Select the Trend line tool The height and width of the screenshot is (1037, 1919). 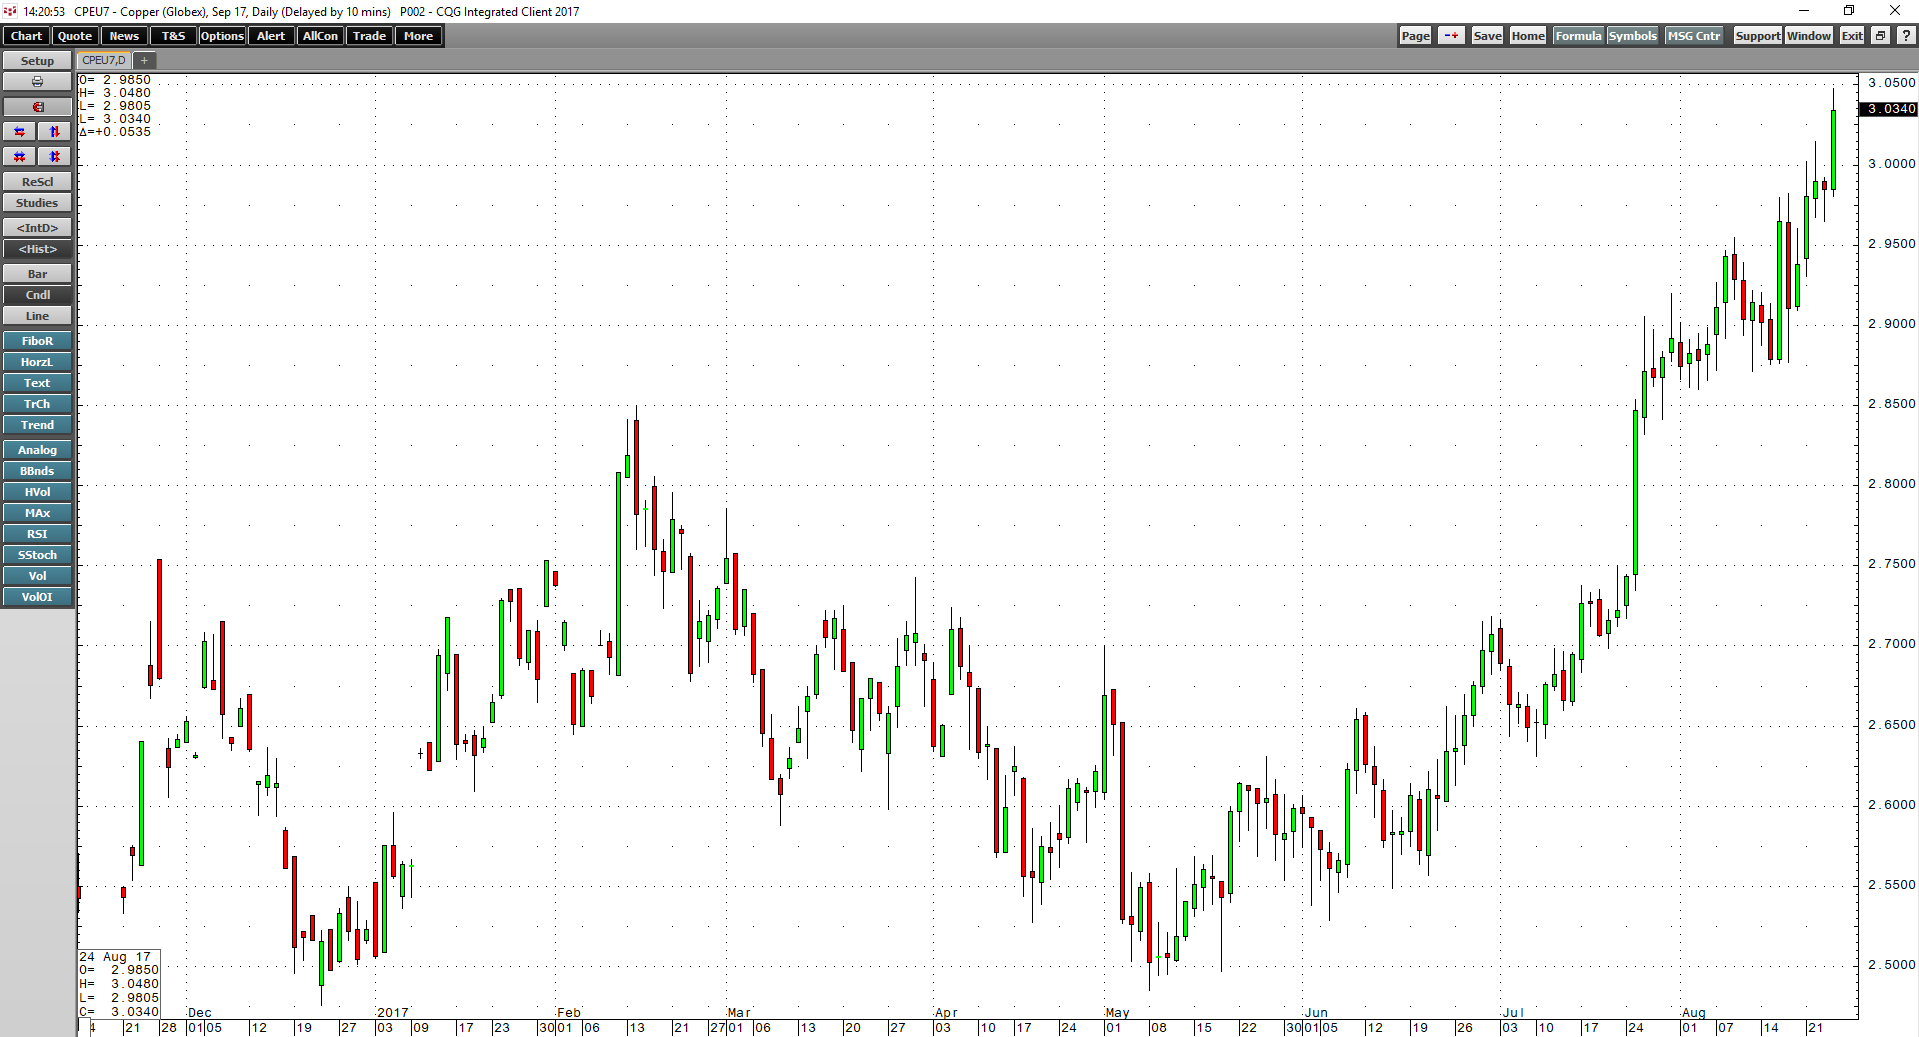37,425
